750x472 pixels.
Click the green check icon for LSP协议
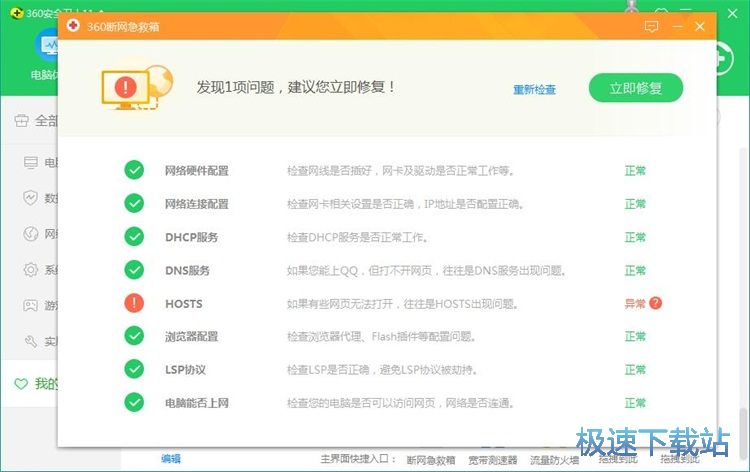coord(134,369)
